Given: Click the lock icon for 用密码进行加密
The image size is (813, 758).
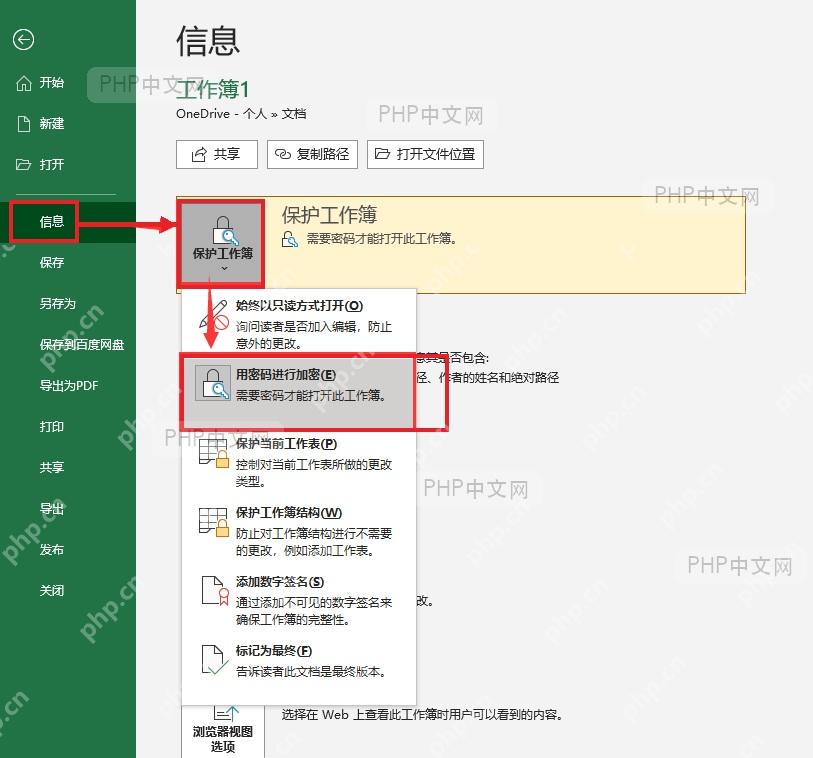Looking at the screenshot, I should 214,384.
